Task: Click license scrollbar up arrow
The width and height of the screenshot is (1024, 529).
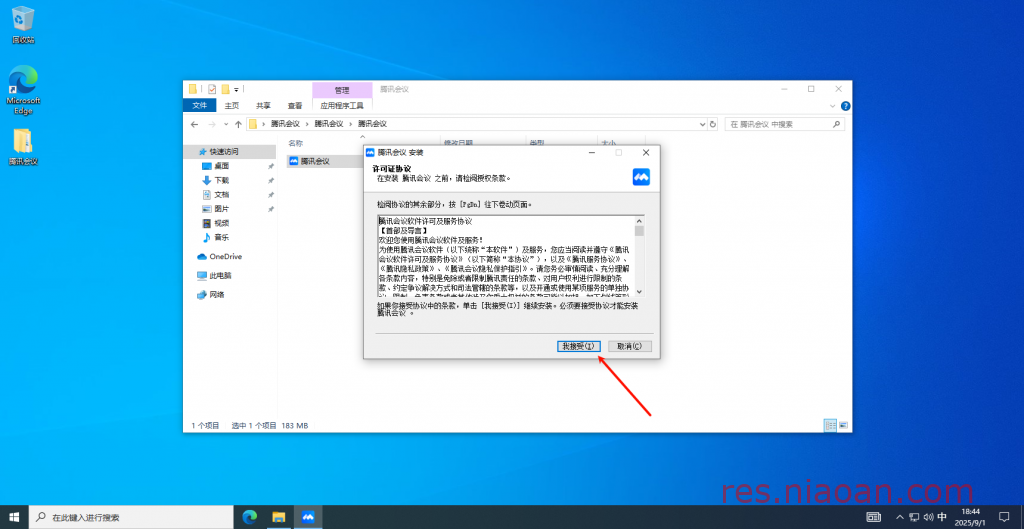Action: coord(639,221)
